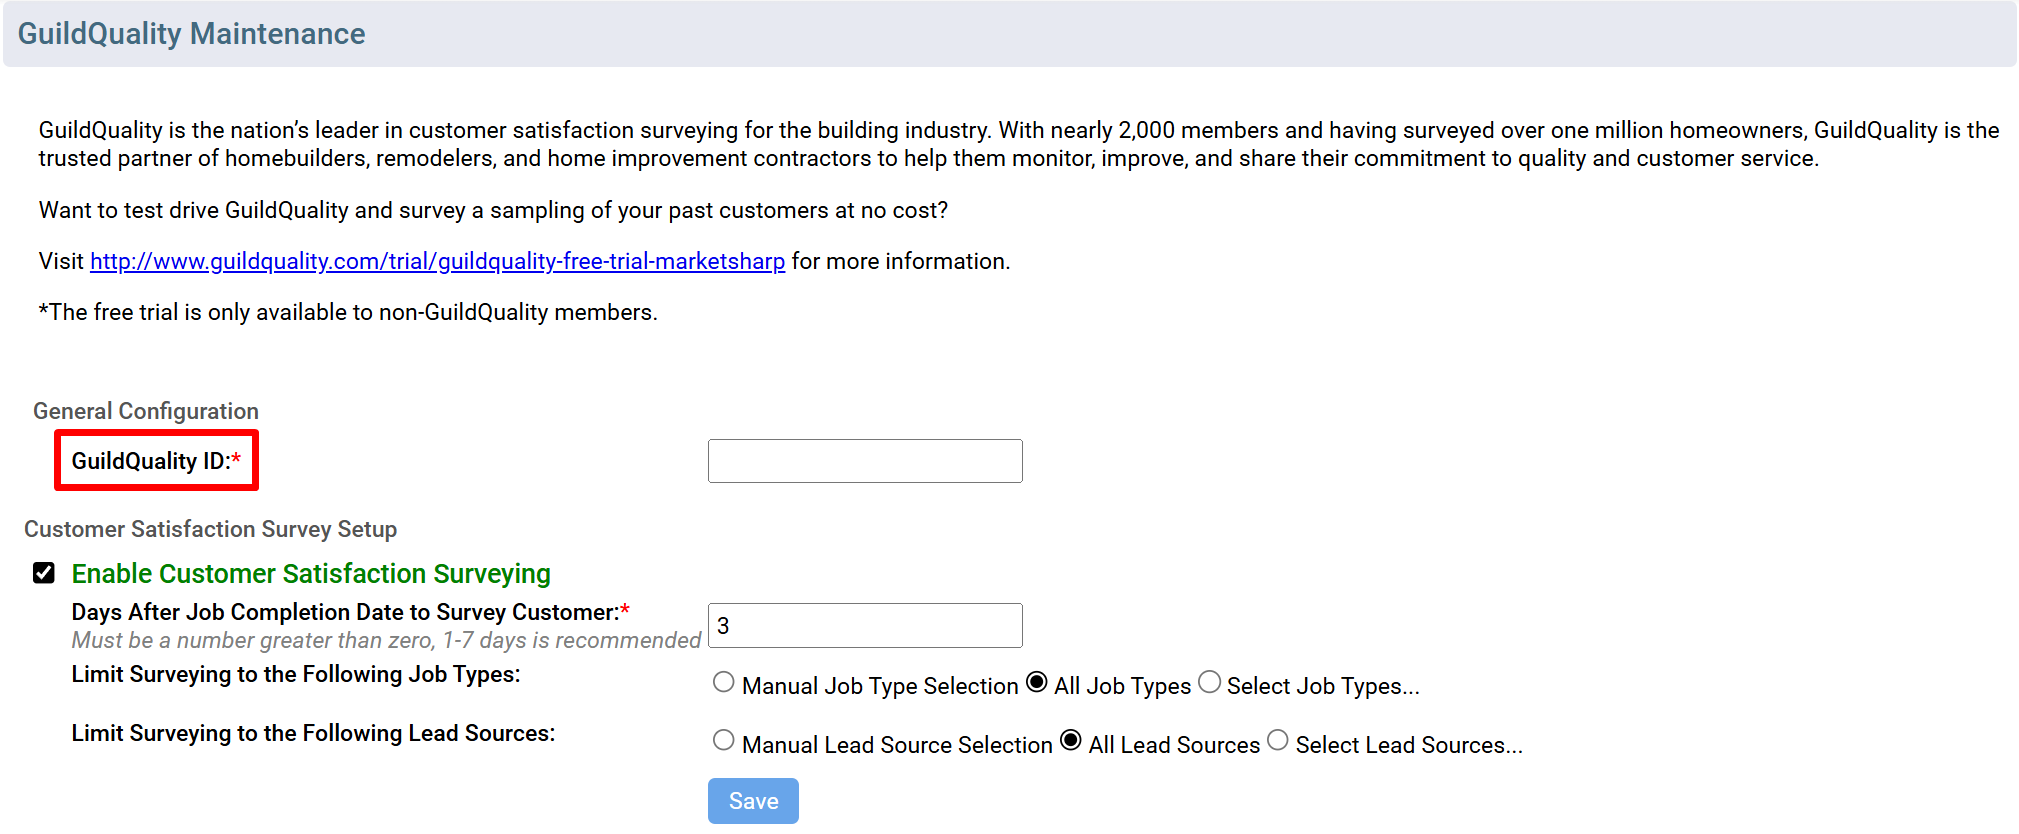Screen dimensions: 2019x834
Task: Click Enable Customer Satisfaction Surveying label text
Action: coord(311,574)
